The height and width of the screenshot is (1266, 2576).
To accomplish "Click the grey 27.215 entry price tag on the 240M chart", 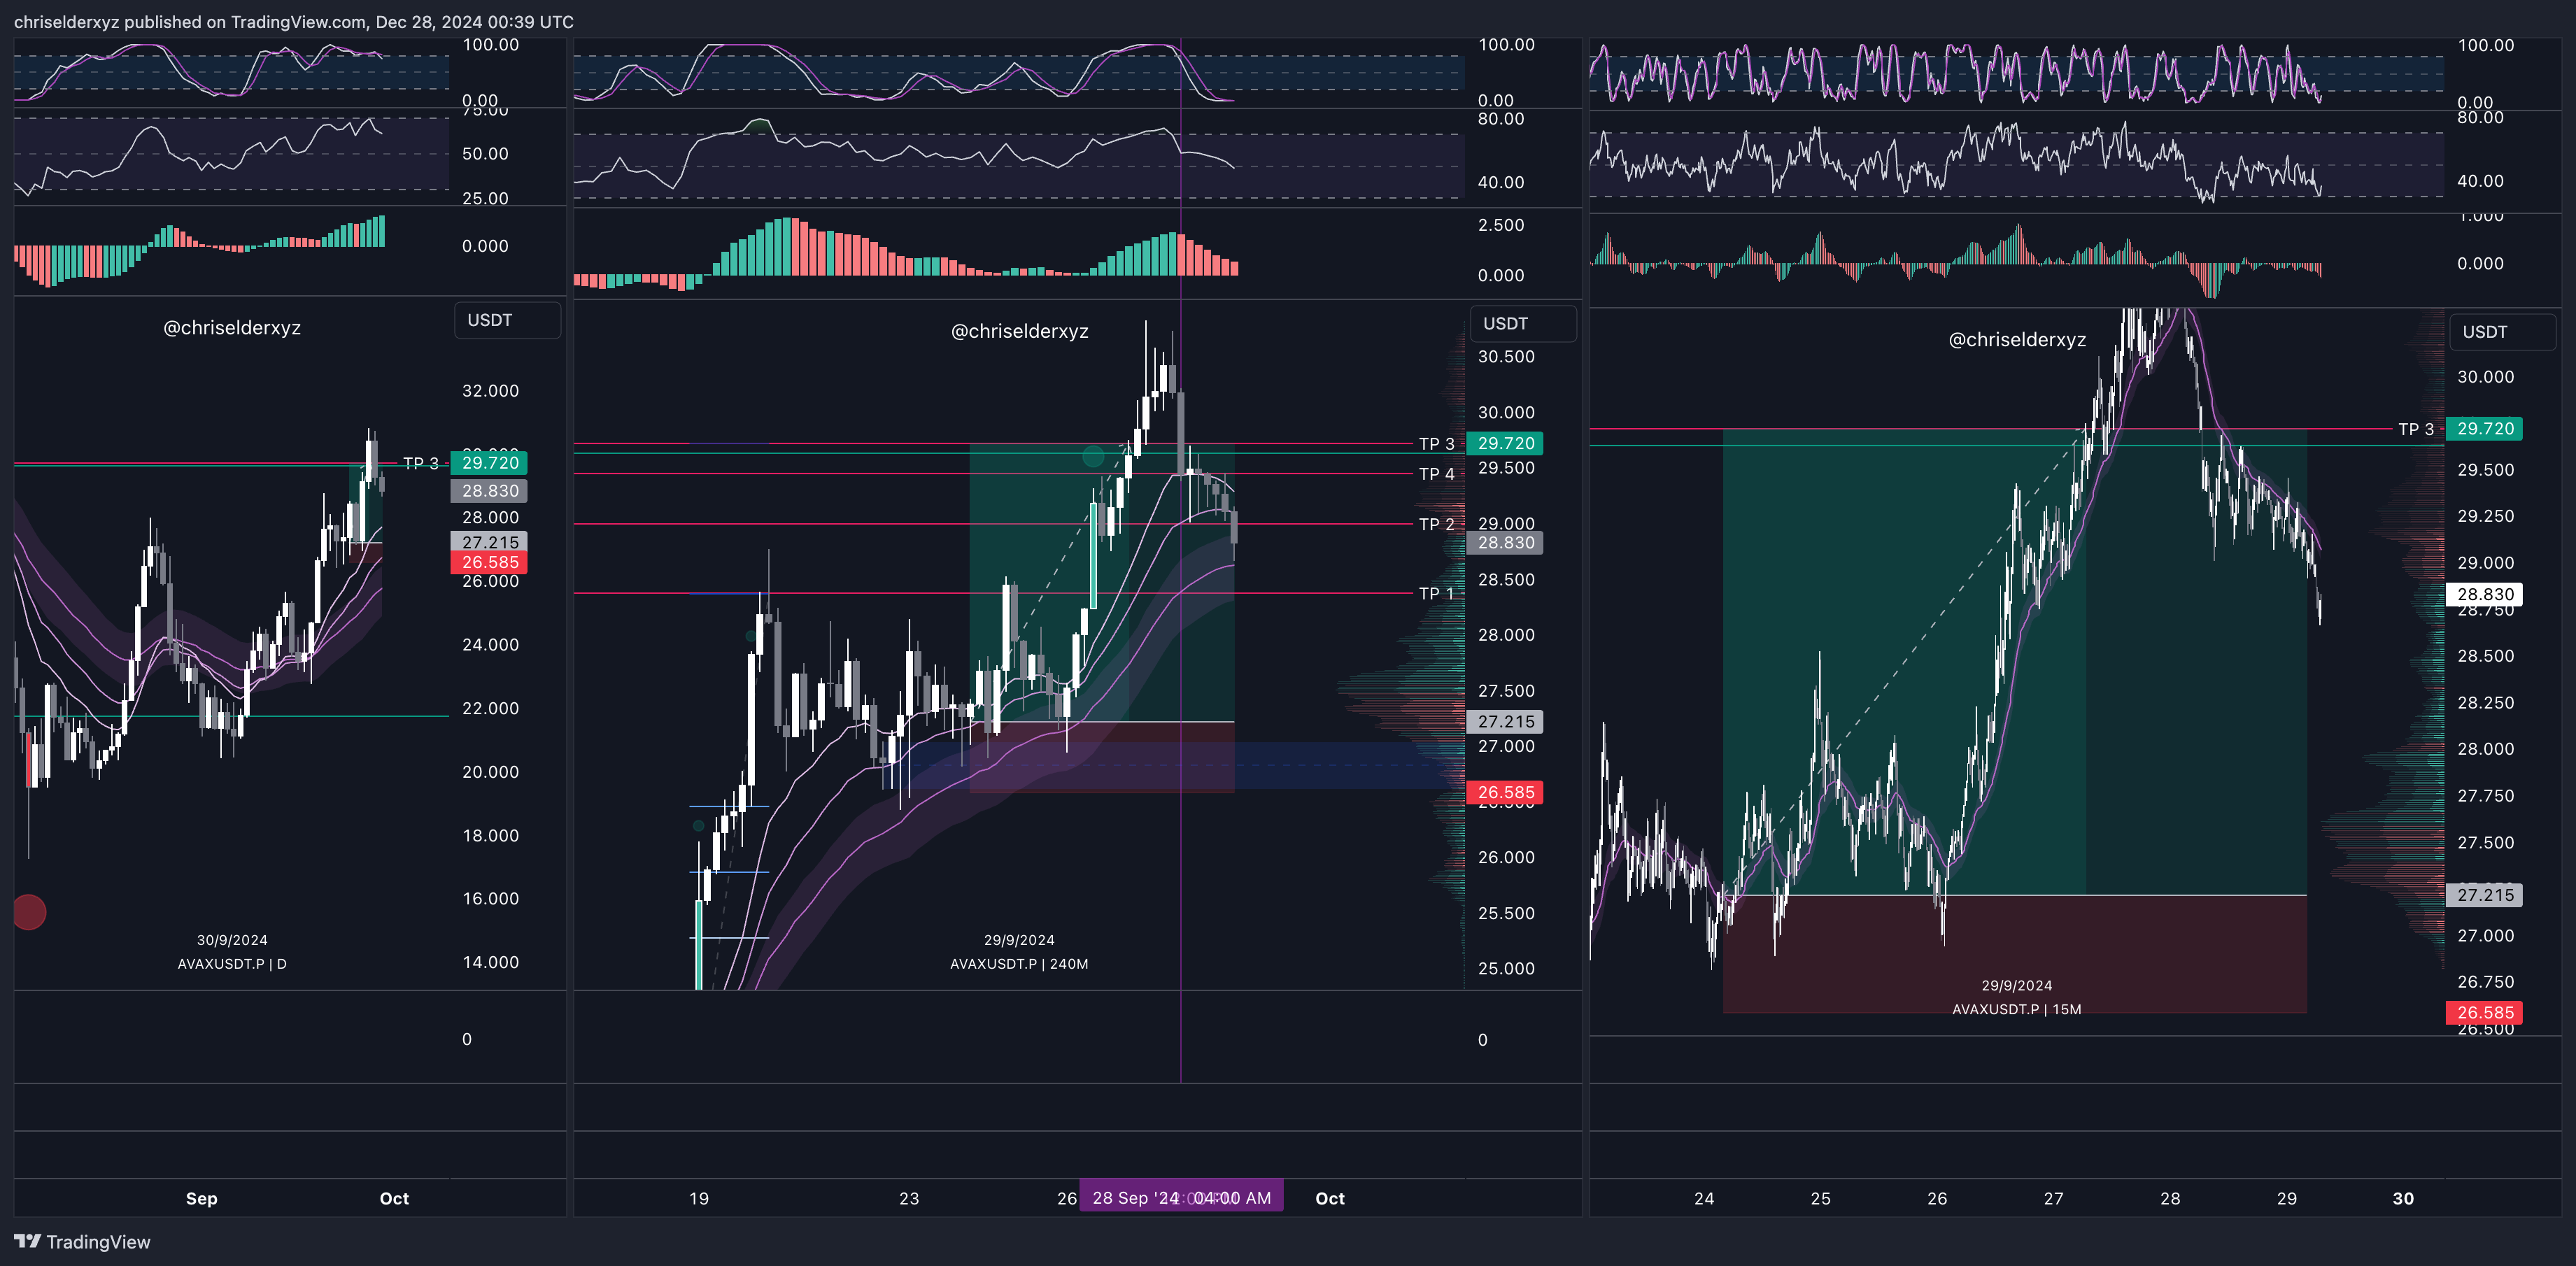I will [x=1505, y=721].
